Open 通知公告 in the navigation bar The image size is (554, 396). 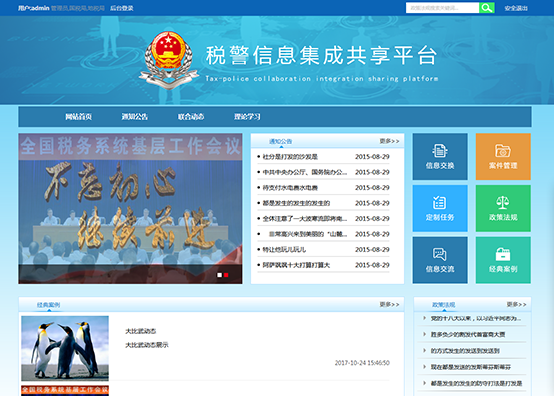135,117
